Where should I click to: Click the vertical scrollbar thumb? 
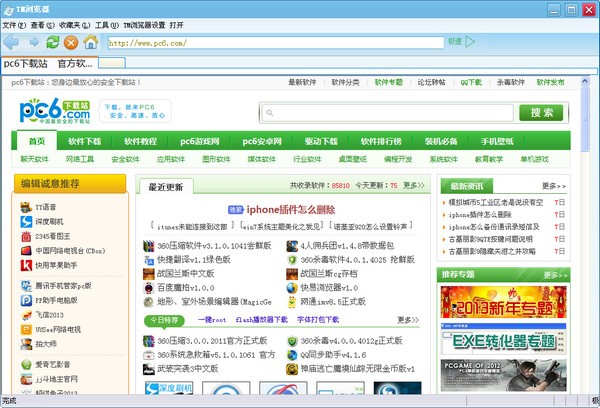coord(585,119)
